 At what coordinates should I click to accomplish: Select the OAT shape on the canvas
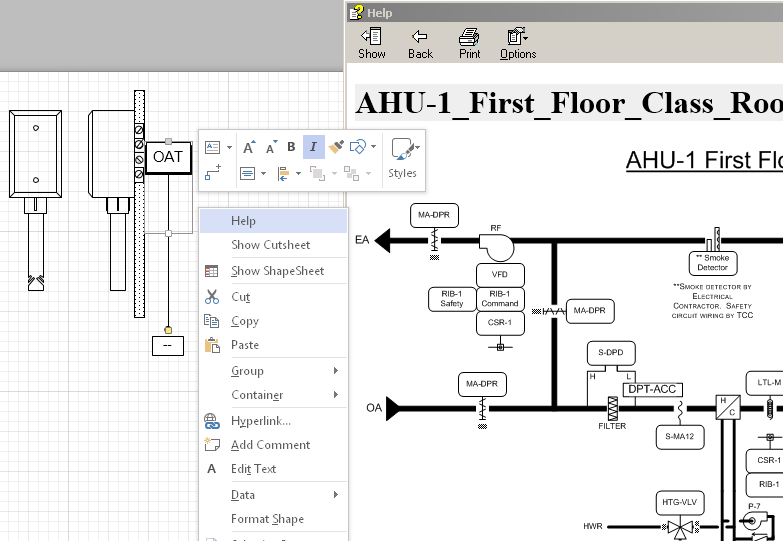[x=168, y=157]
